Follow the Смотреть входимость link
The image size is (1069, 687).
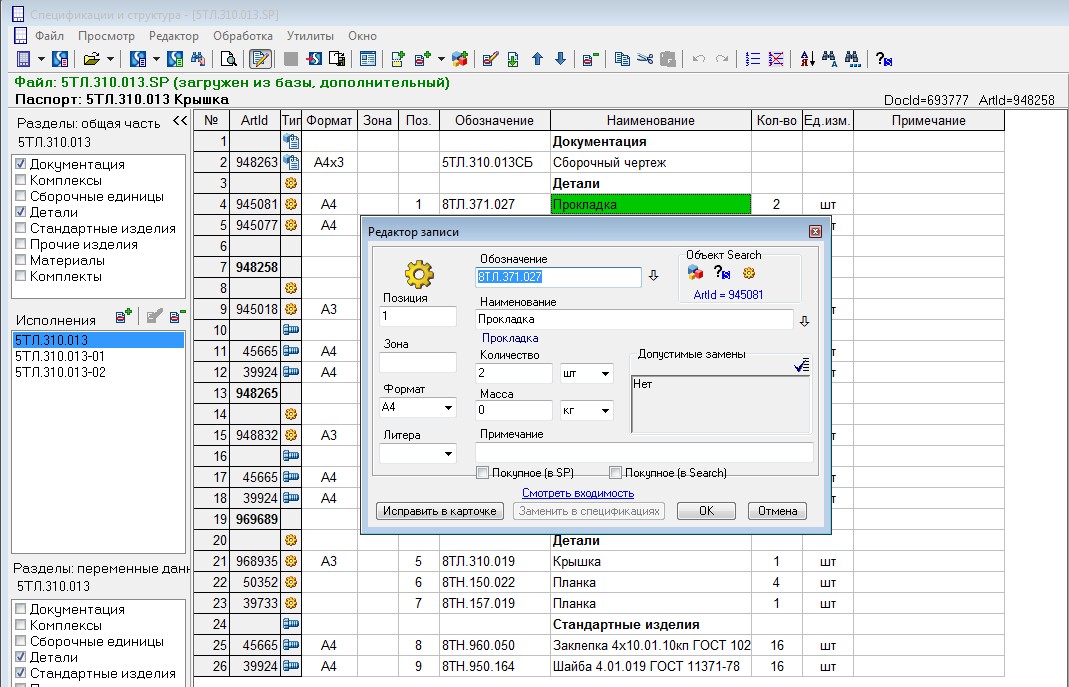click(577, 493)
